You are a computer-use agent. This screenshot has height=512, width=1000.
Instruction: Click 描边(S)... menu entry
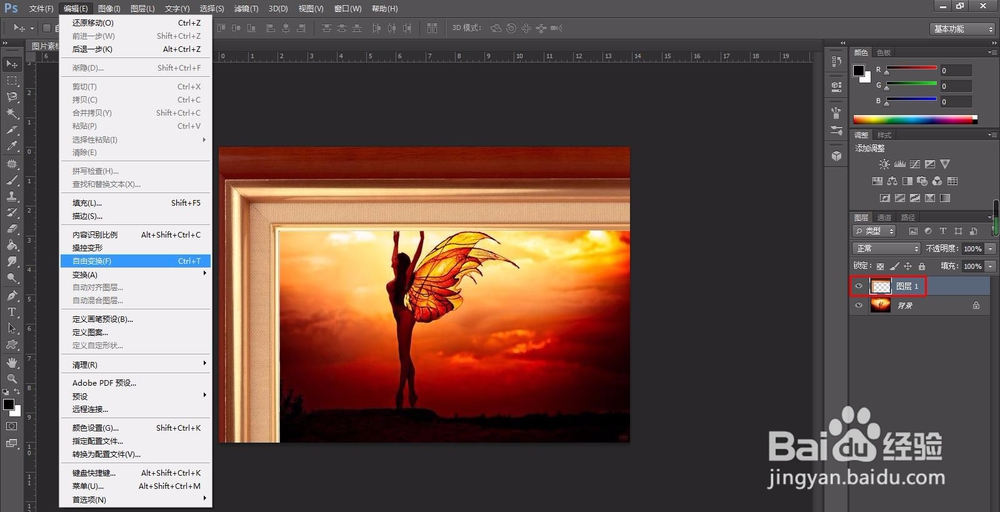click(x=135, y=216)
